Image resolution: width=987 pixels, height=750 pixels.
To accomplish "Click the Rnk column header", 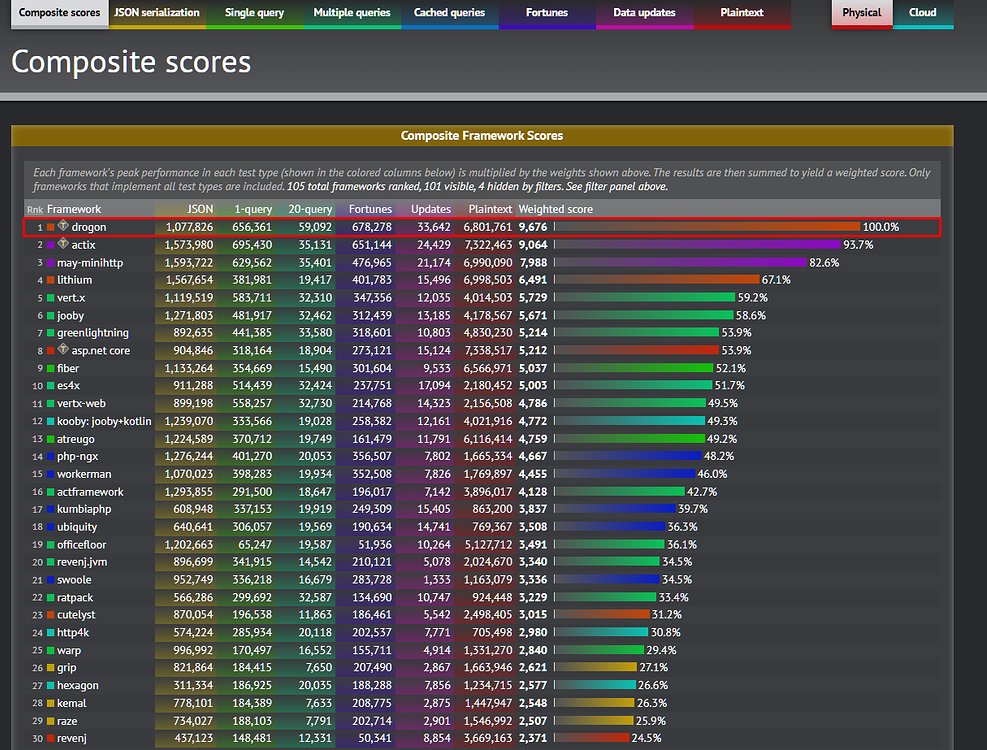I will click(35, 210).
